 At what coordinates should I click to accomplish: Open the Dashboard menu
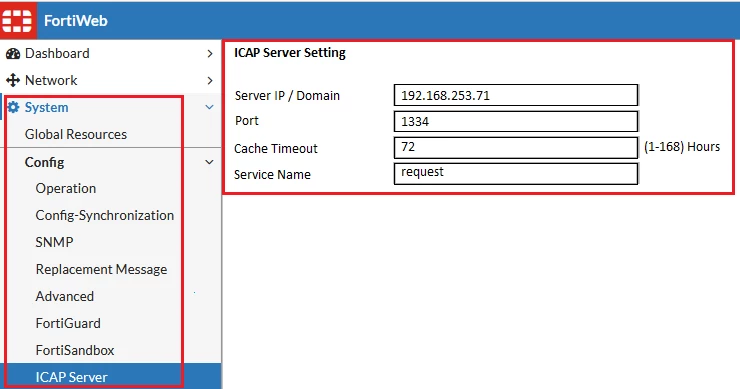(x=57, y=53)
